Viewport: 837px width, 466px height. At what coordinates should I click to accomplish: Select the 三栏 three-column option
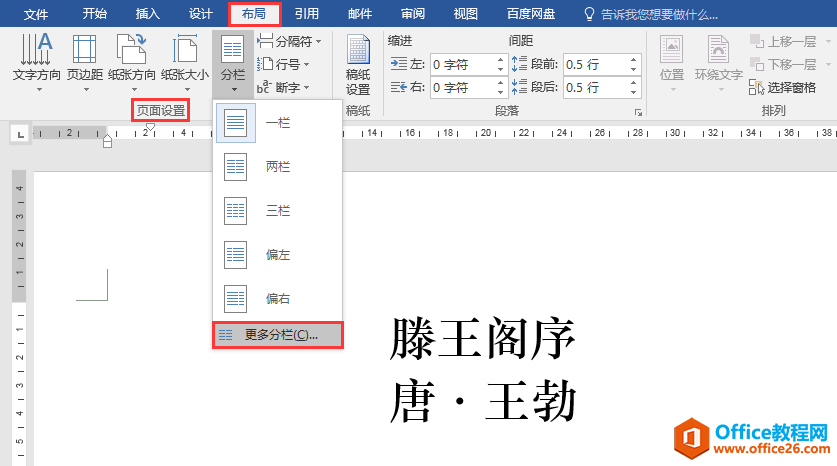[278, 211]
